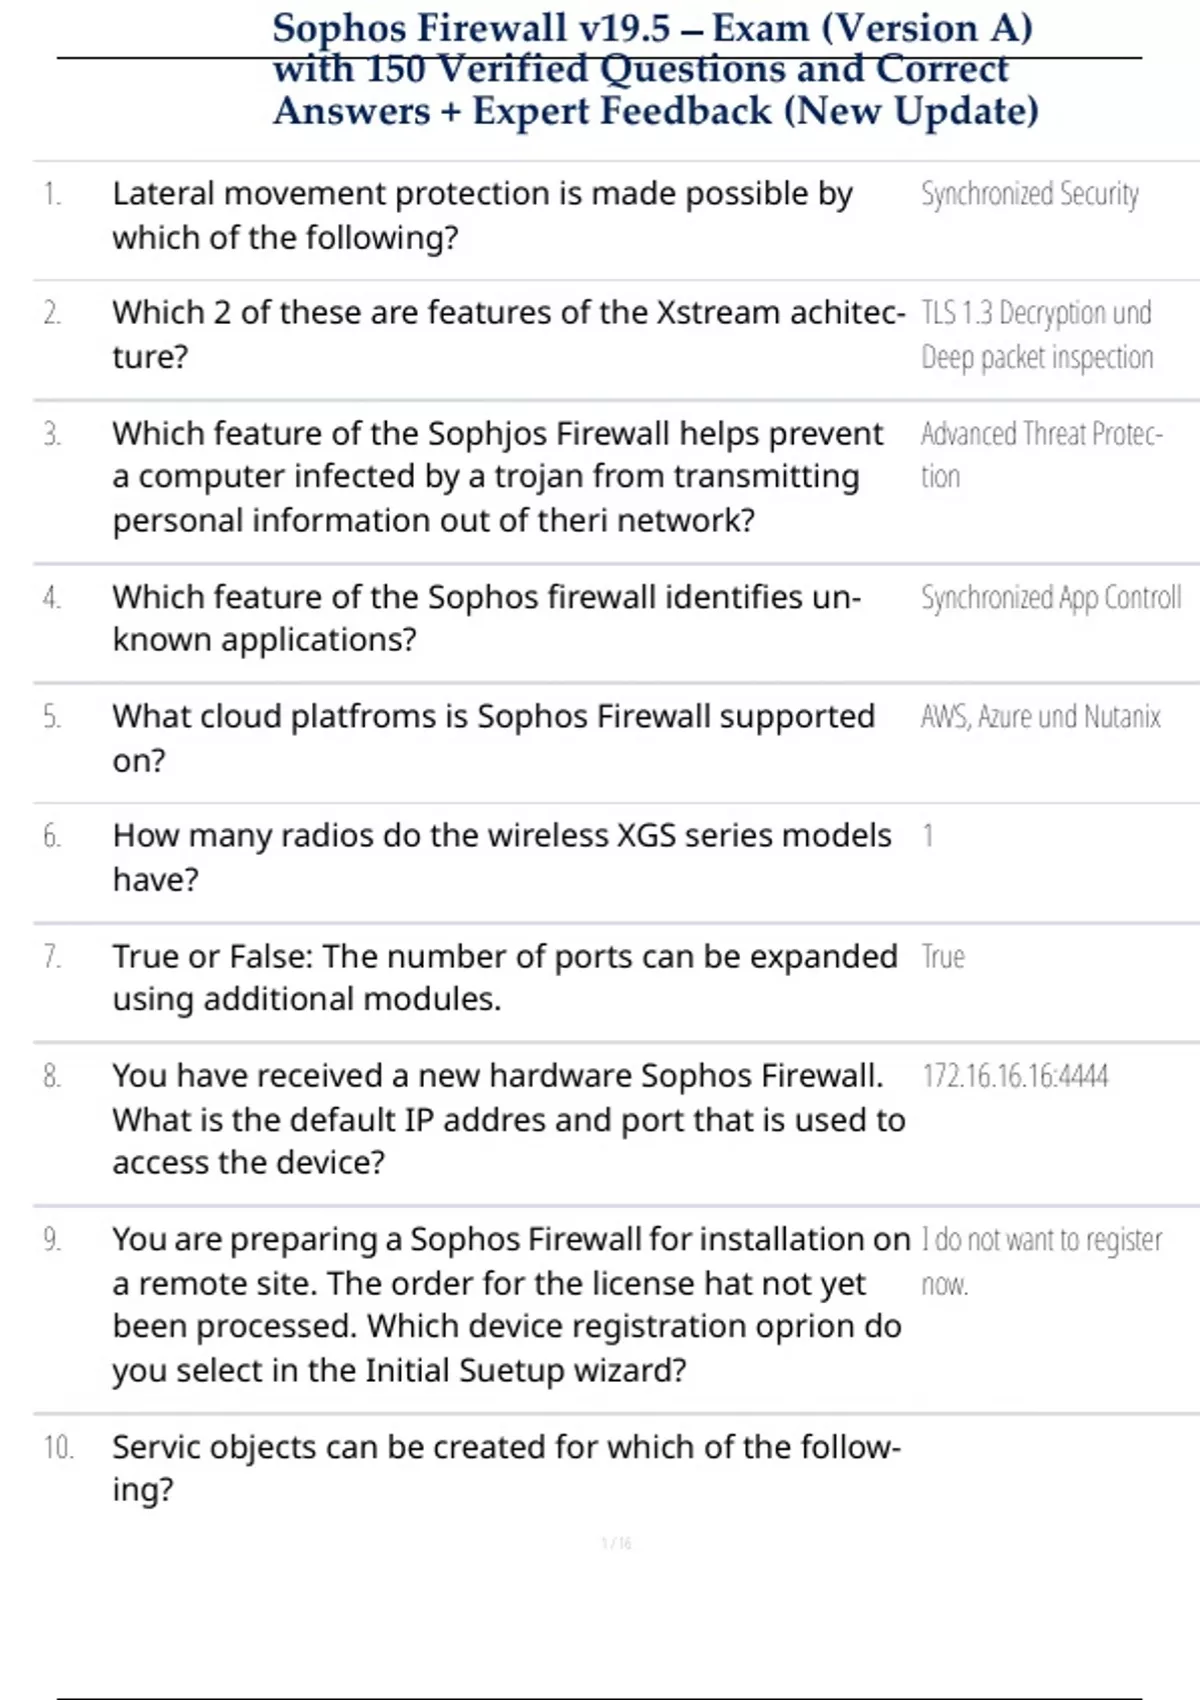Click the answer 'Synchronized Security'
Viewport: 1200px width, 1700px height.
pos(1029,194)
